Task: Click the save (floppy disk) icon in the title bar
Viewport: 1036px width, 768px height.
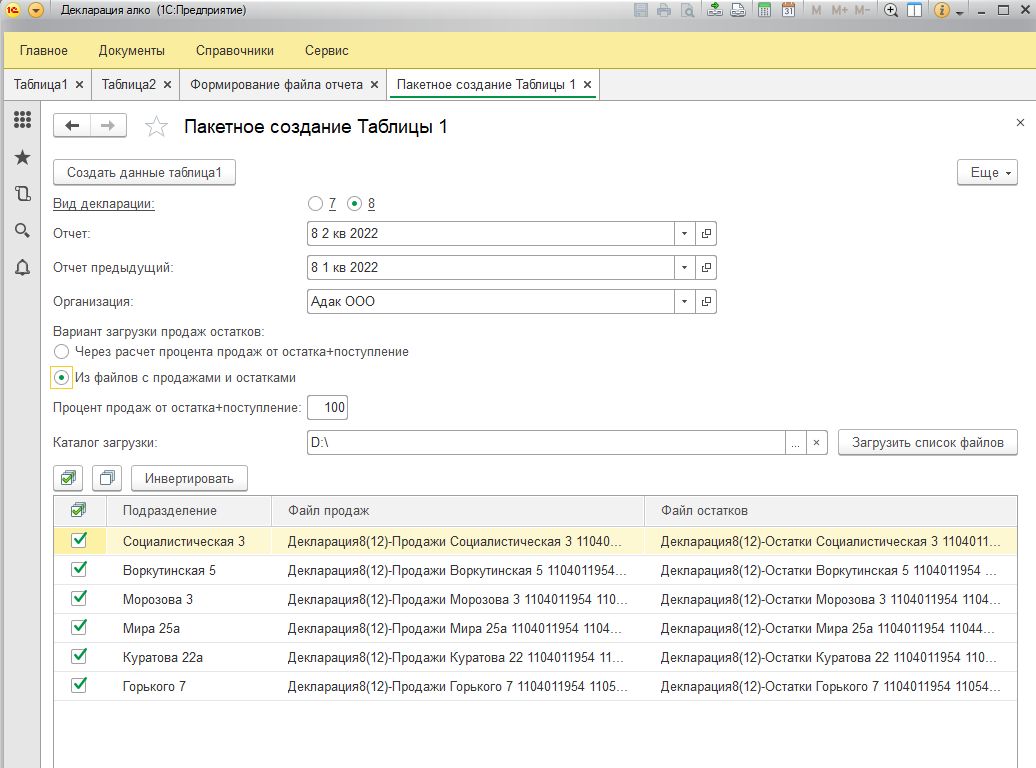Action: coord(640,10)
